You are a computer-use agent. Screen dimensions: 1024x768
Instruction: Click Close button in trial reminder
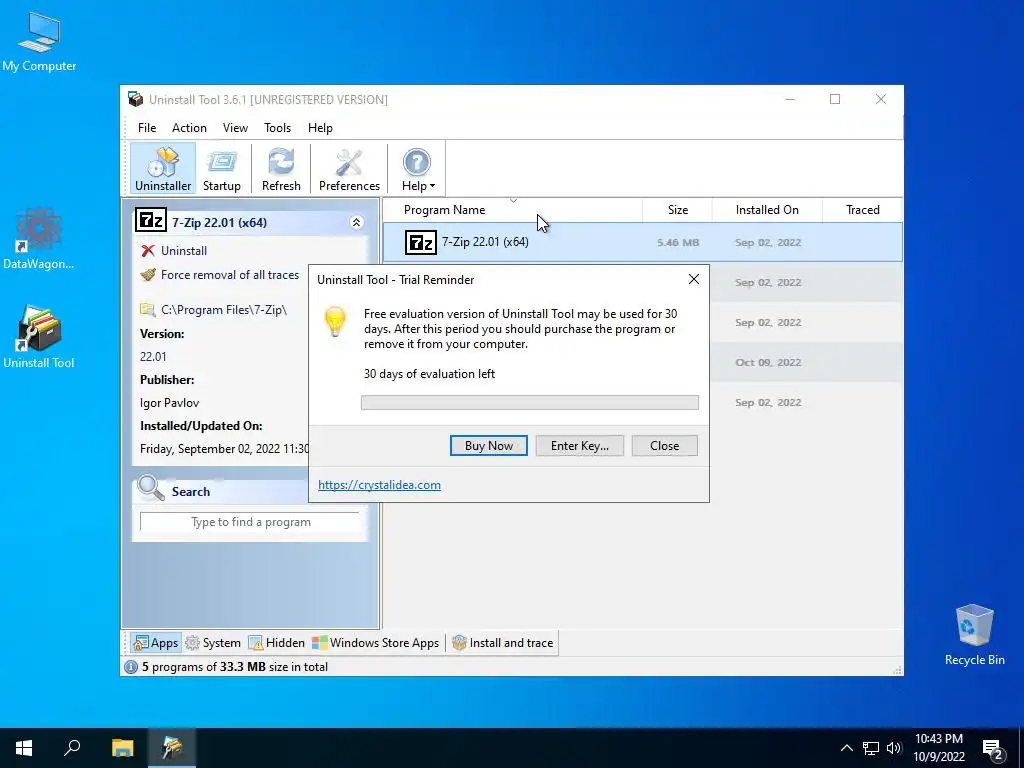coord(664,445)
